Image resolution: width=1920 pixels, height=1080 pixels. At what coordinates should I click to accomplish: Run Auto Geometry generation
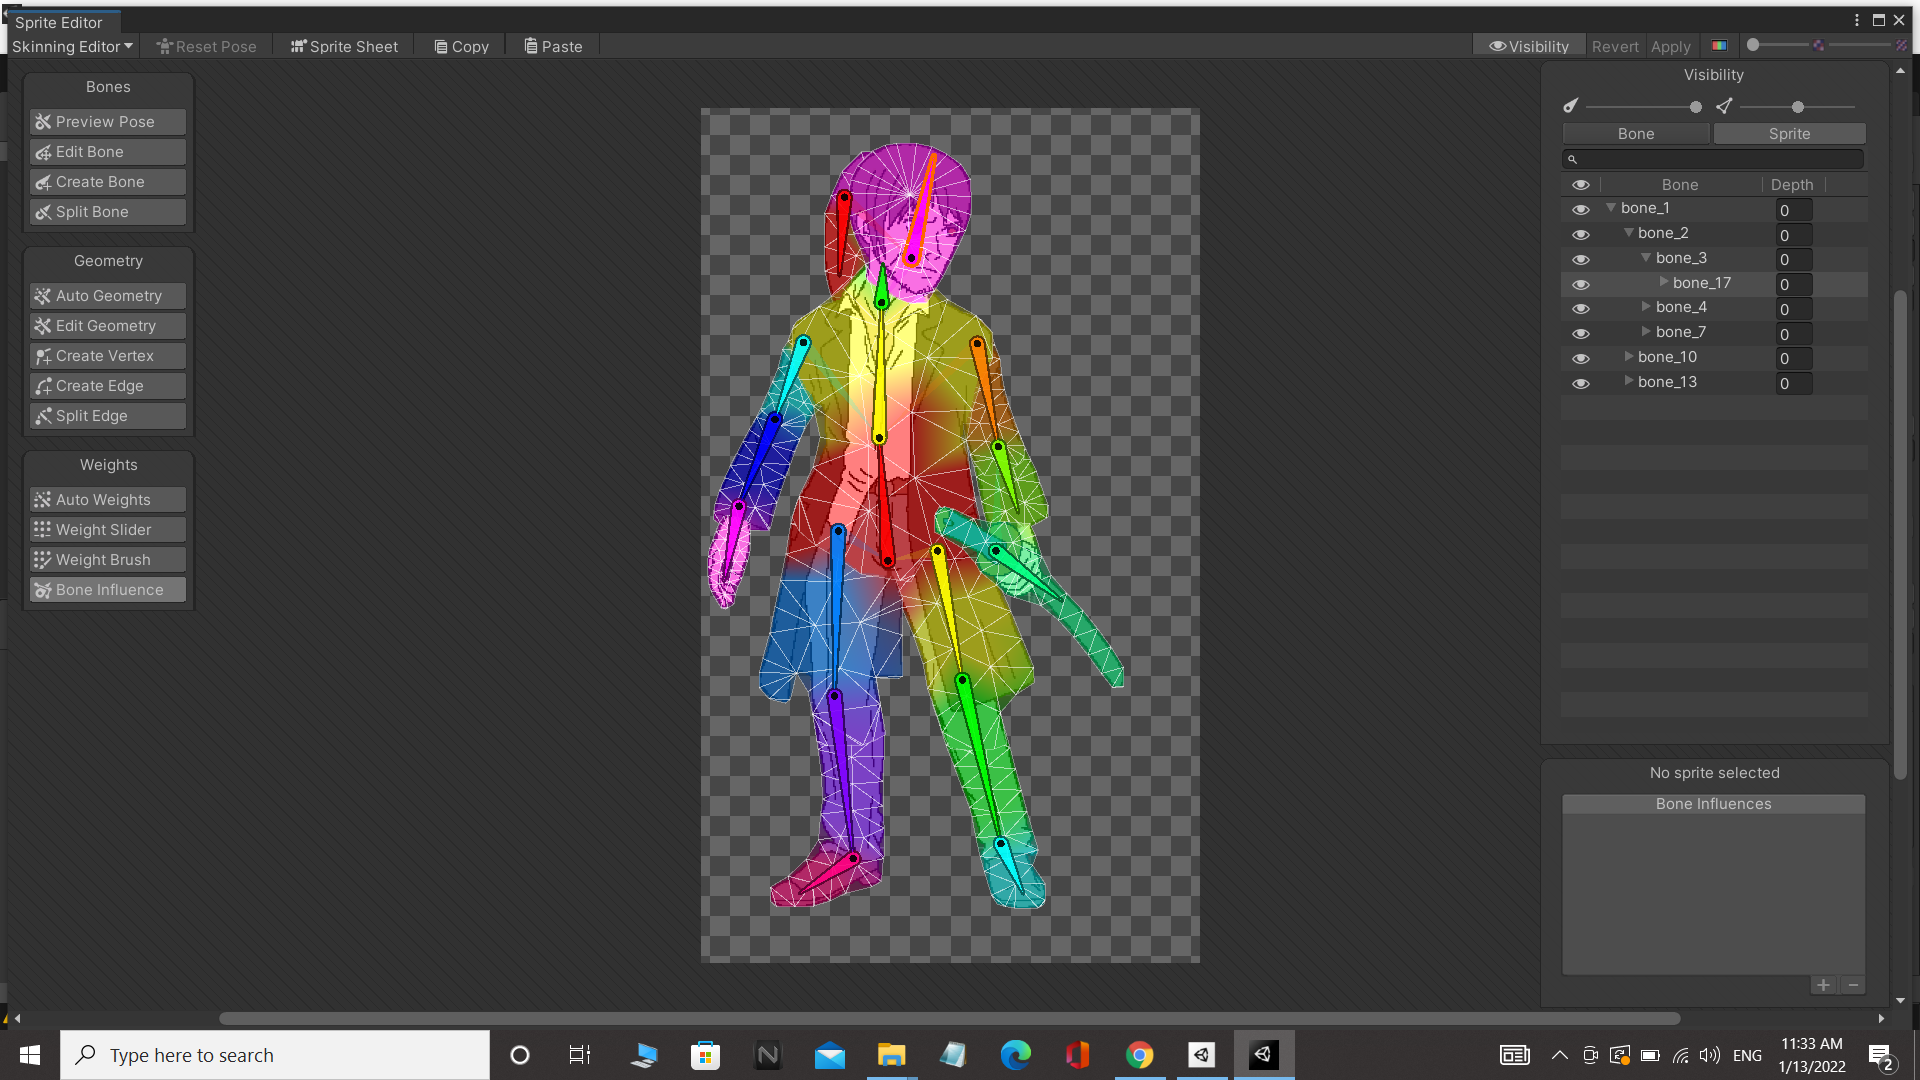coord(108,296)
